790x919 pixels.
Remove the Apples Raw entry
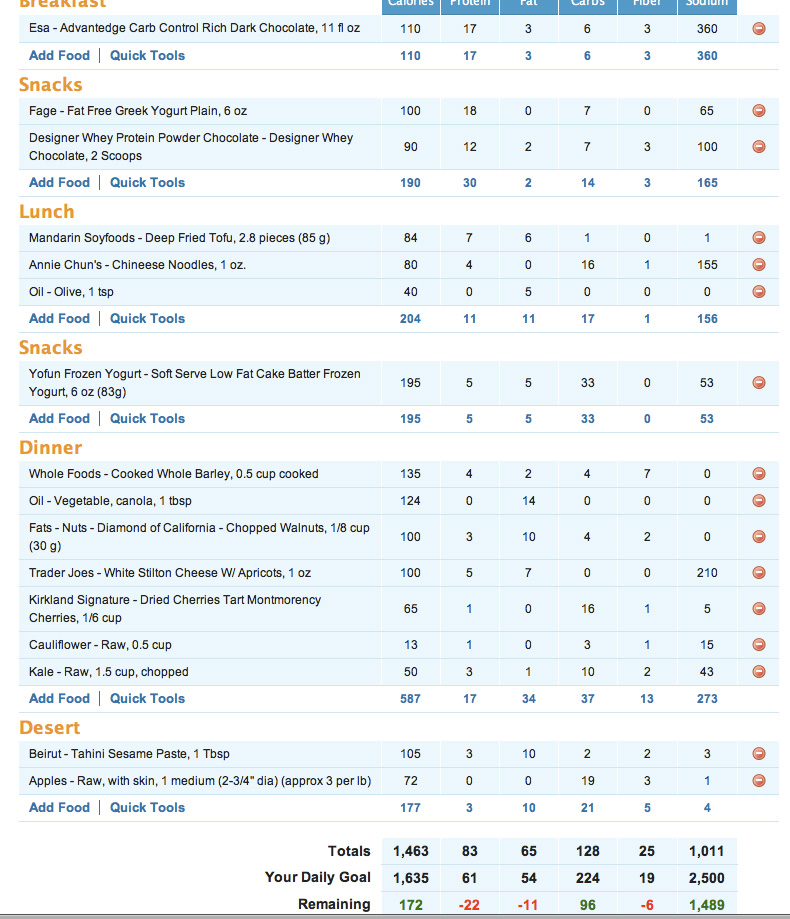(x=758, y=780)
